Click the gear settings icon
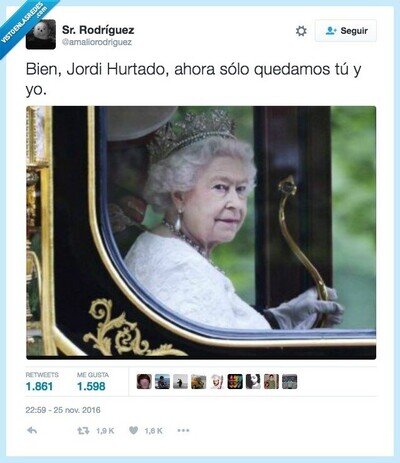 click(301, 31)
